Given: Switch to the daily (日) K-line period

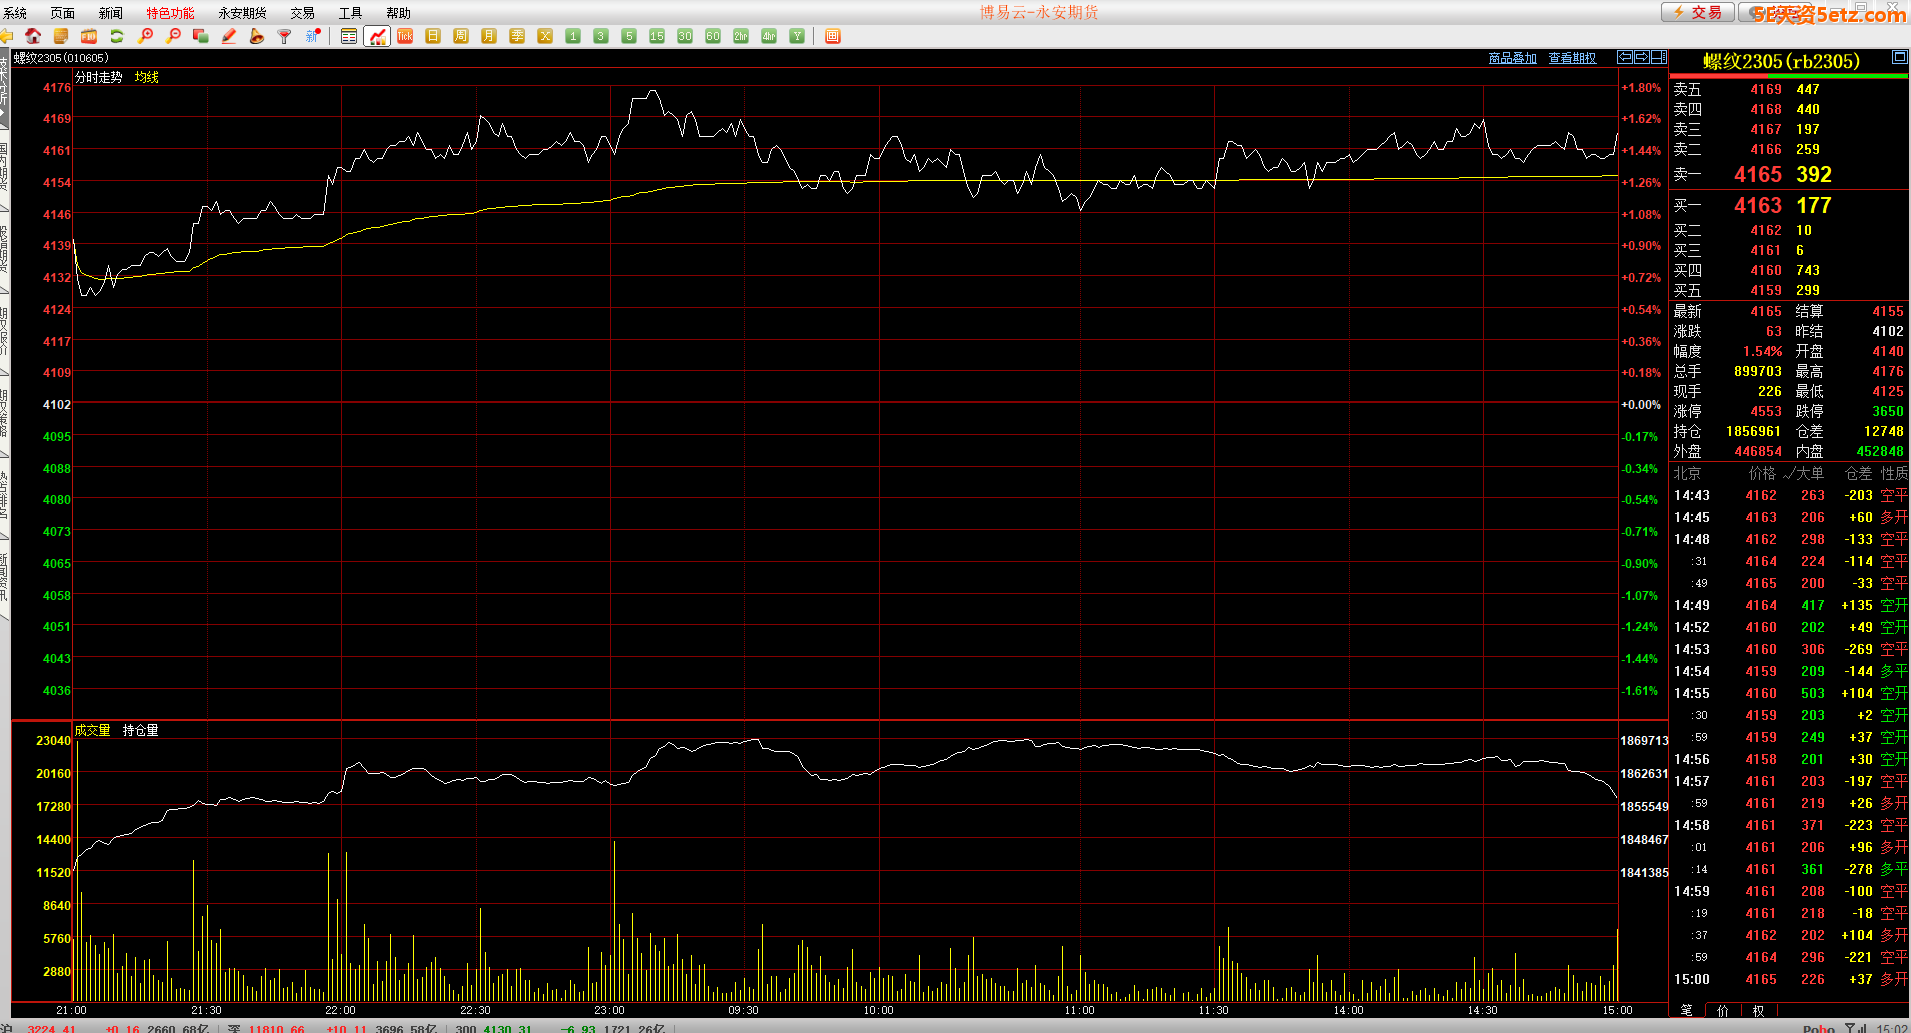Looking at the screenshot, I should pos(433,36).
